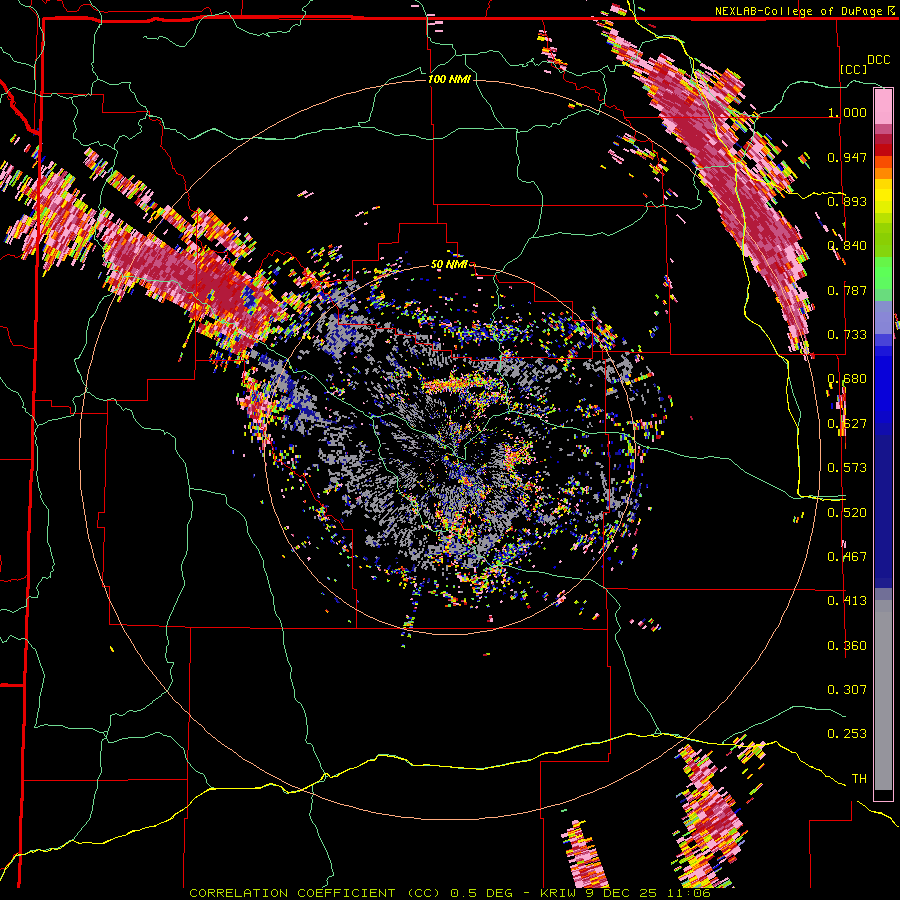
Task: Click the 0.573 scale value
Action: [847, 468]
